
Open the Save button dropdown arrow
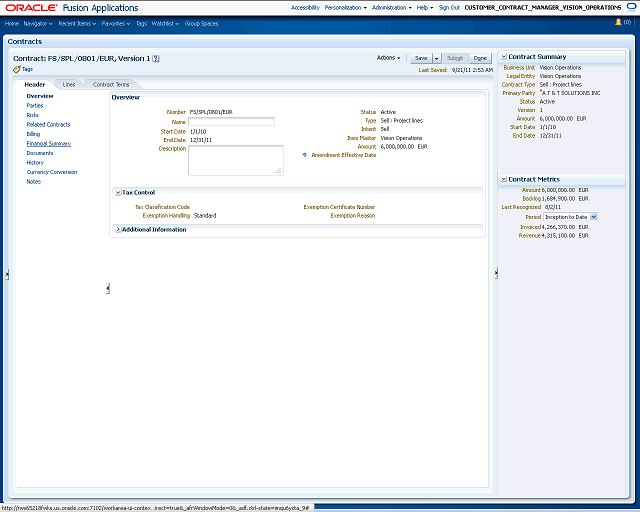pos(436,58)
